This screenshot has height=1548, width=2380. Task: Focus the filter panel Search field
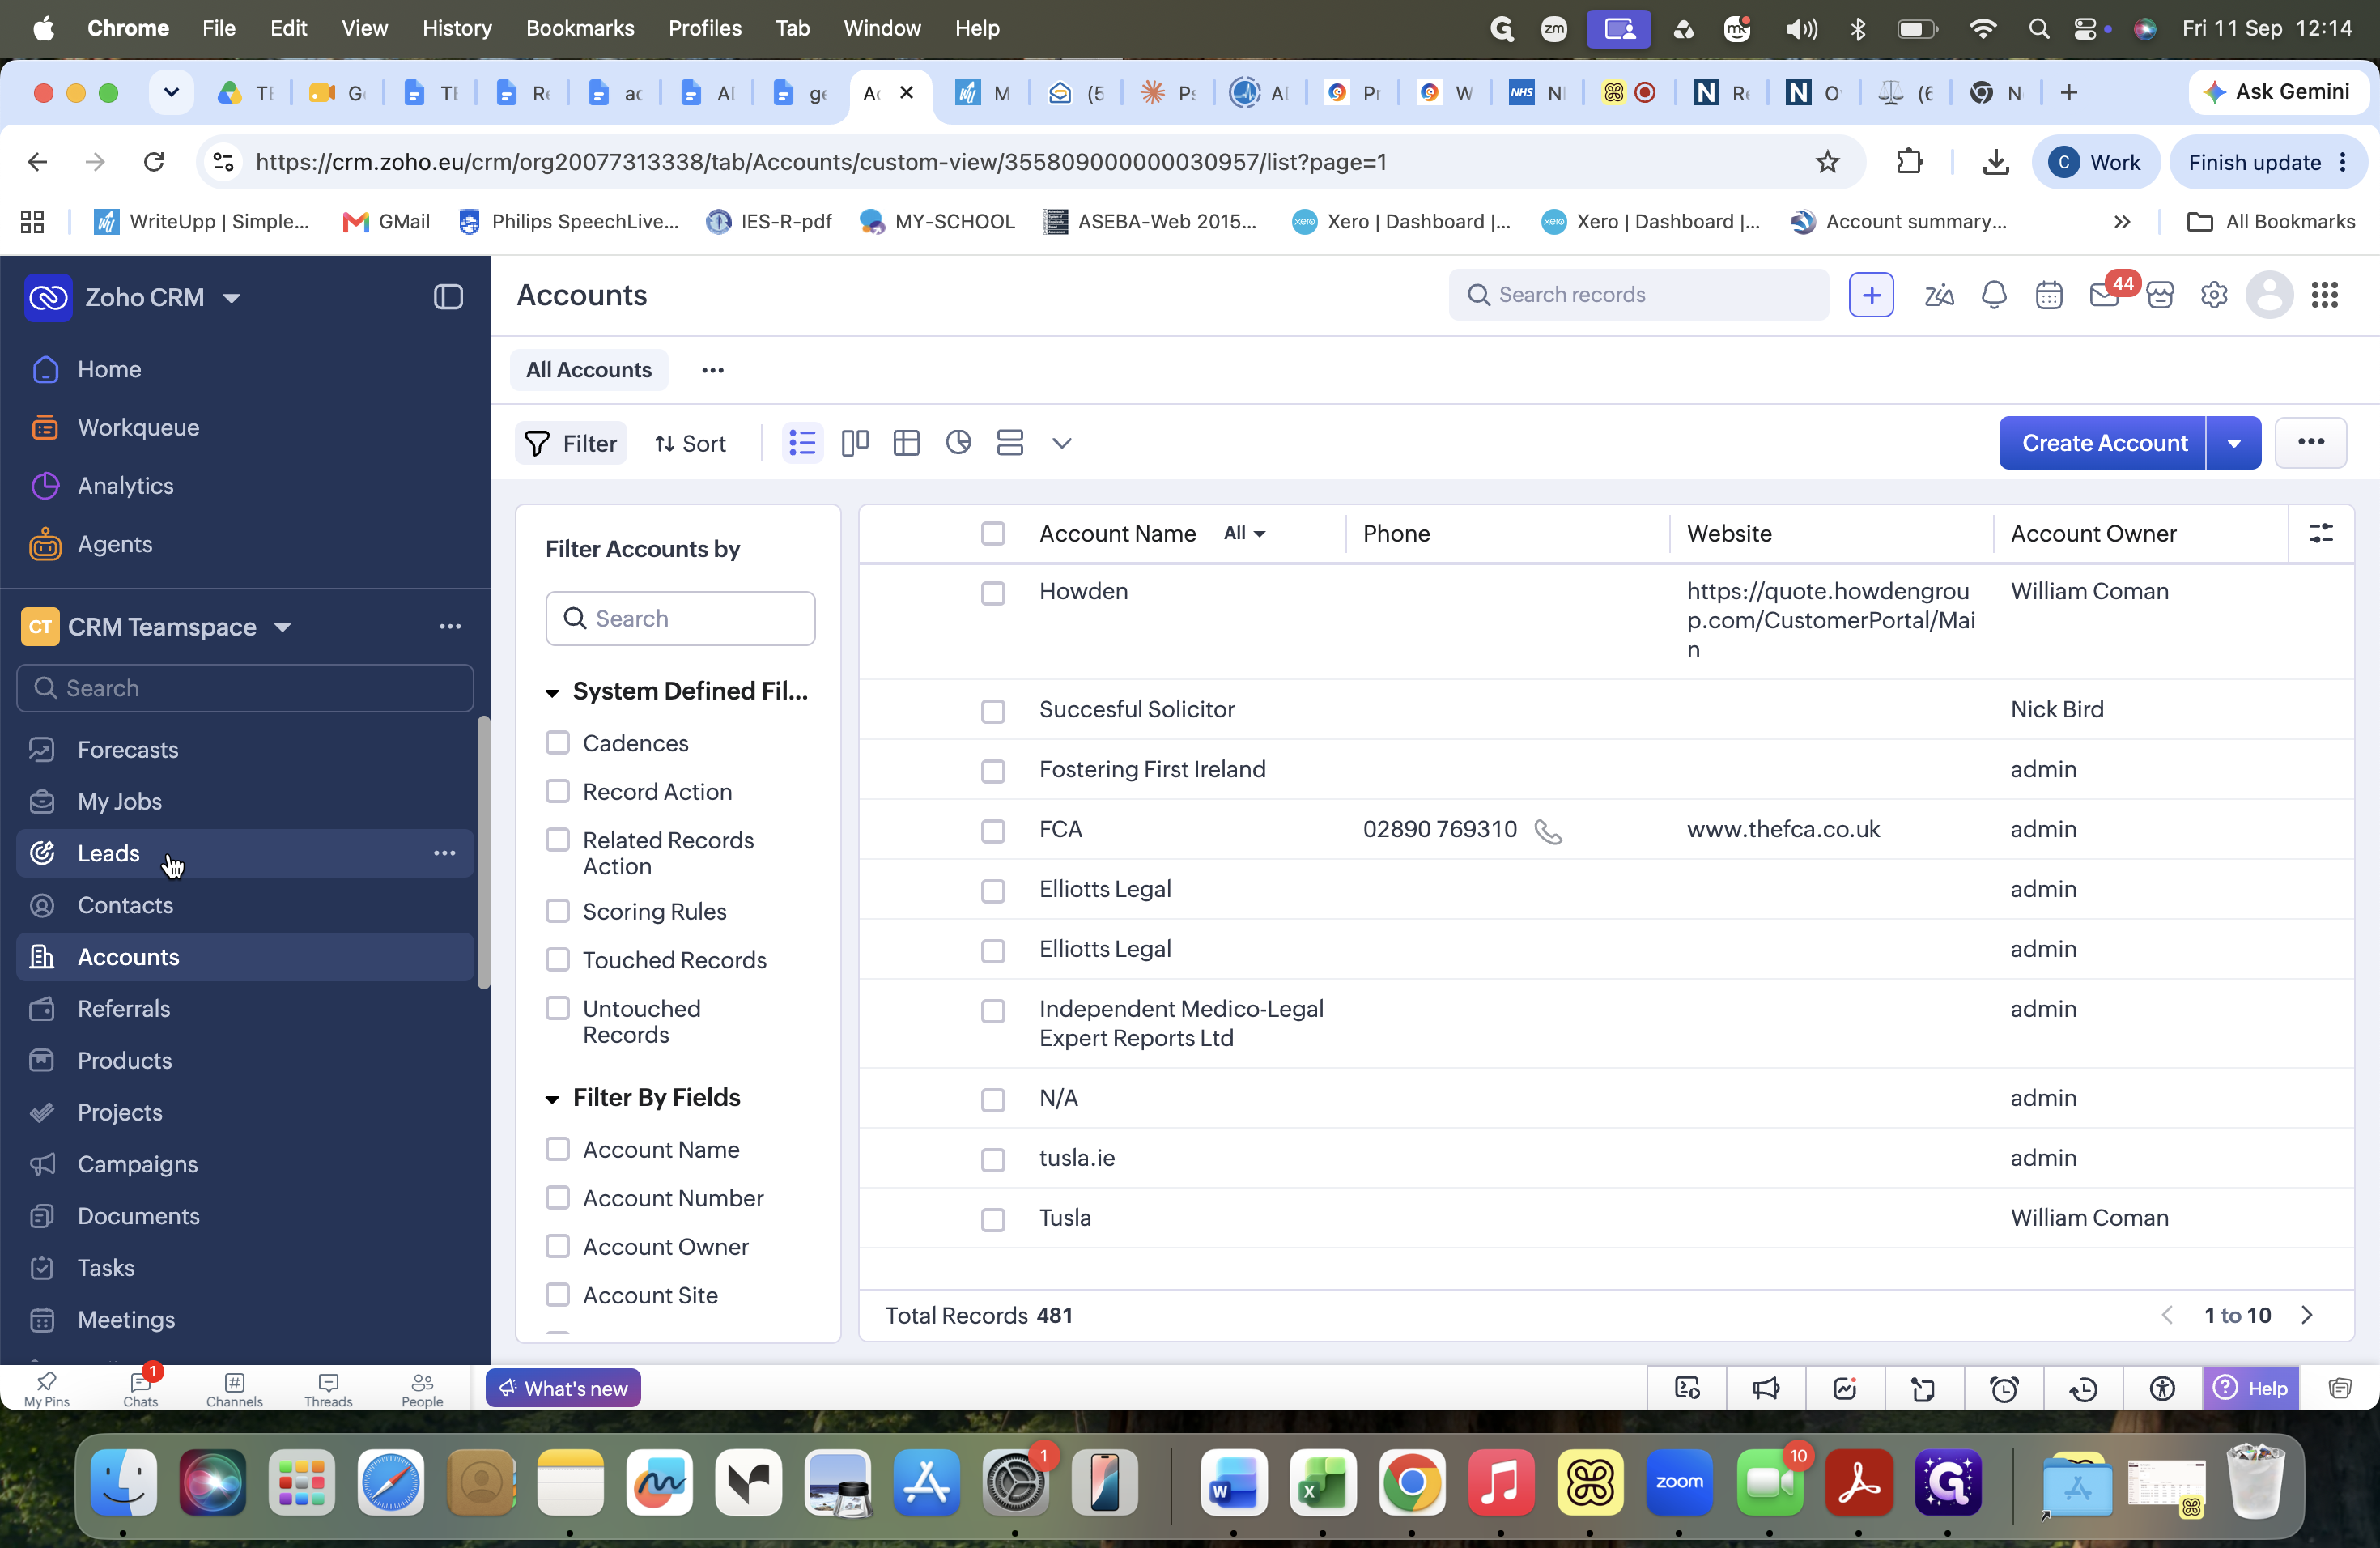click(x=680, y=618)
